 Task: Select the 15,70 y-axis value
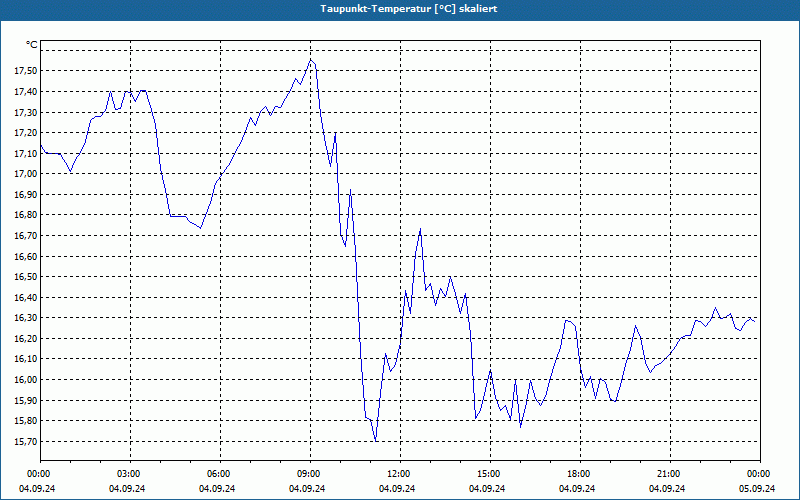[x=24, y=442]
